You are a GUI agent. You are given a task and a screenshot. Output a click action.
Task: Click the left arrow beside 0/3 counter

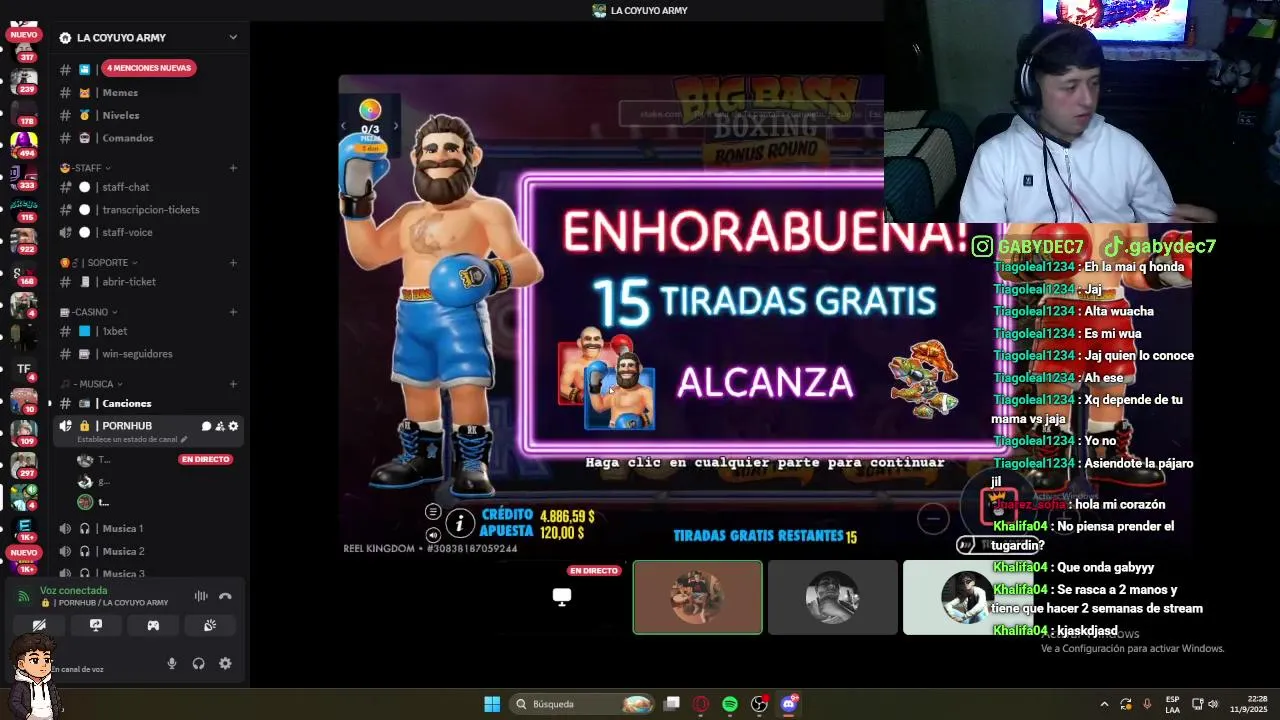344,126
